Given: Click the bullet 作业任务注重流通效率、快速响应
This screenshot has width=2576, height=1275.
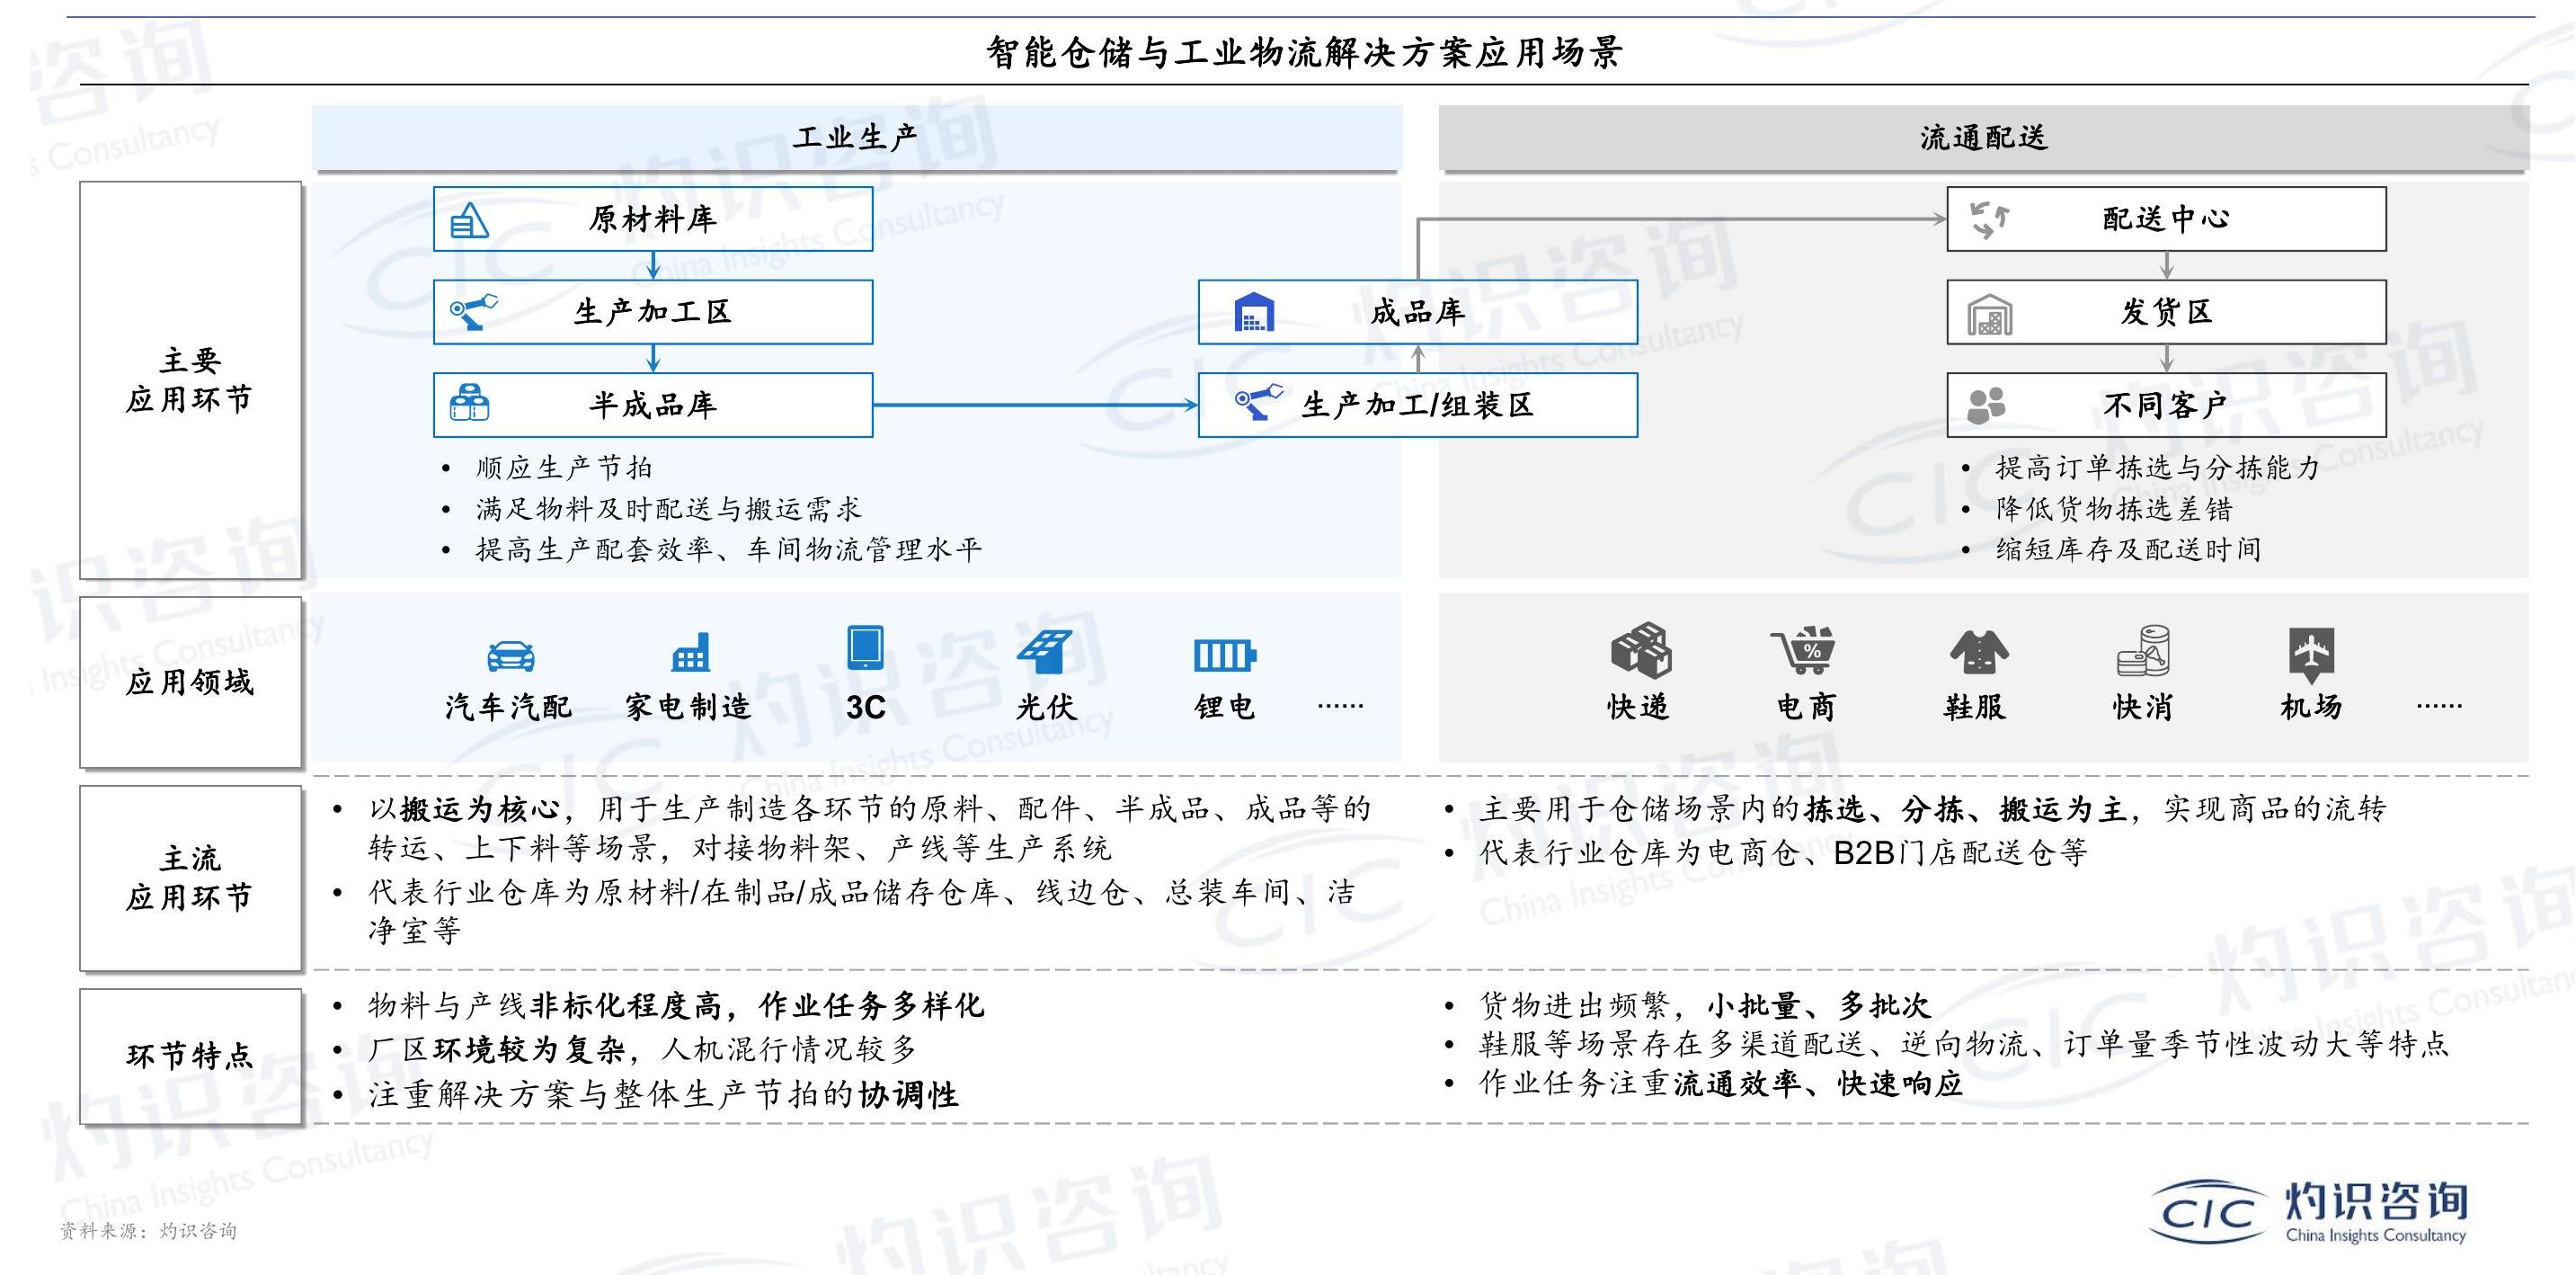Looking at the screenshot, I should [1721, 1084].
